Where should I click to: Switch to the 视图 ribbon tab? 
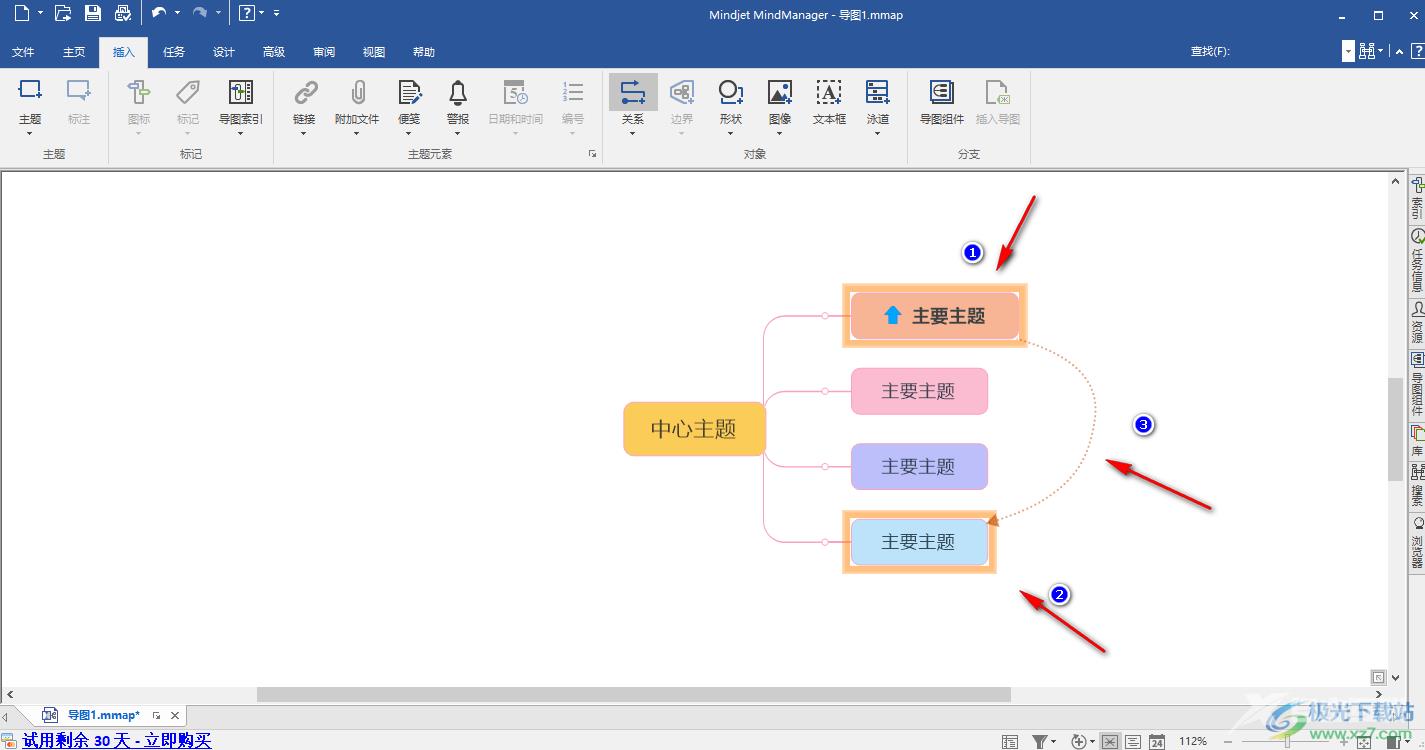click(374, 52)
